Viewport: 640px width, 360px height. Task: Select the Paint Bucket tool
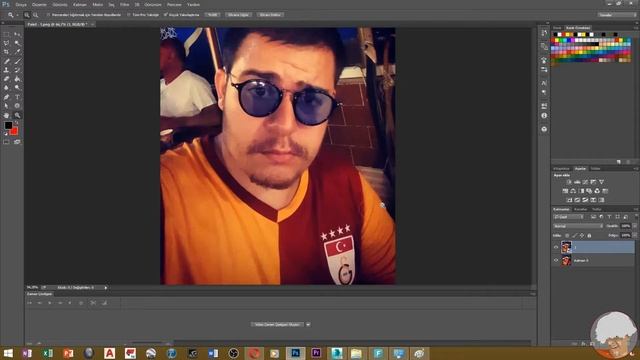pos(17,79)
